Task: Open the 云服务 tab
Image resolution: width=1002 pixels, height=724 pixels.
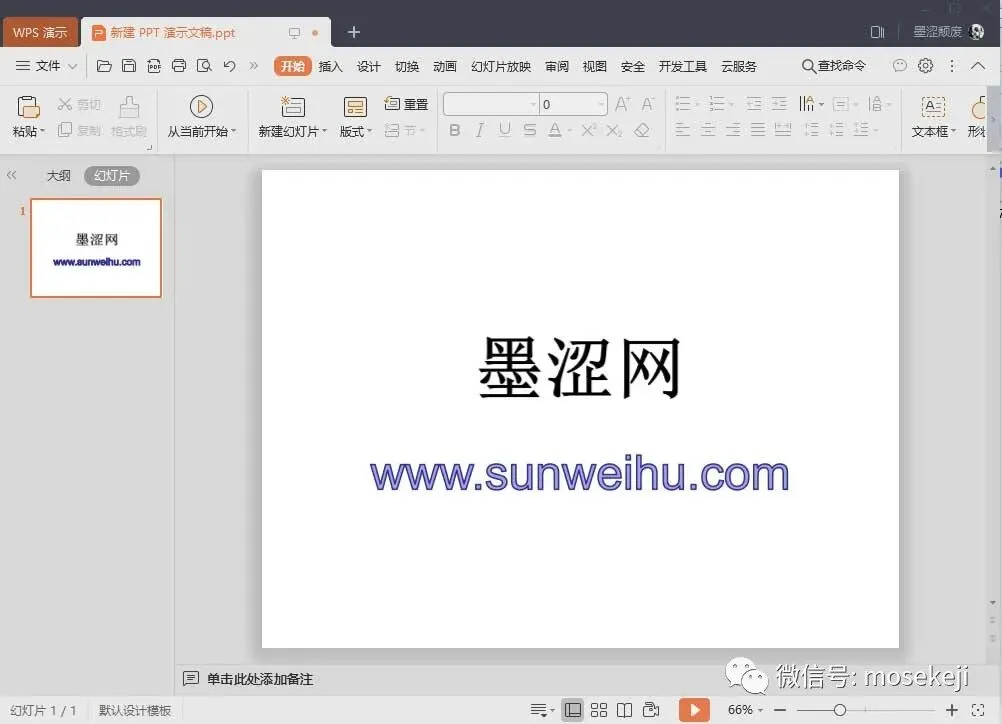Action: [739, 66]
